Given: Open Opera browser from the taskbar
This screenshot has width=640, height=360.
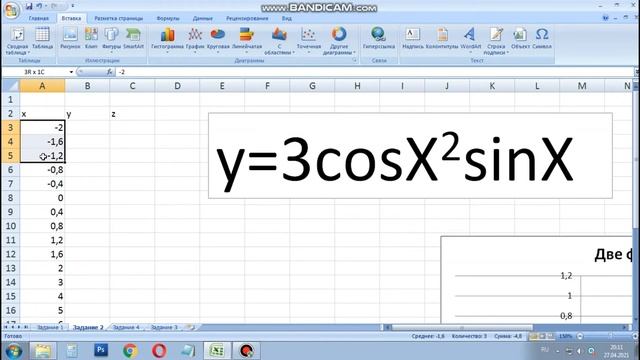Looking at the screenshot, I should [159, 351].
